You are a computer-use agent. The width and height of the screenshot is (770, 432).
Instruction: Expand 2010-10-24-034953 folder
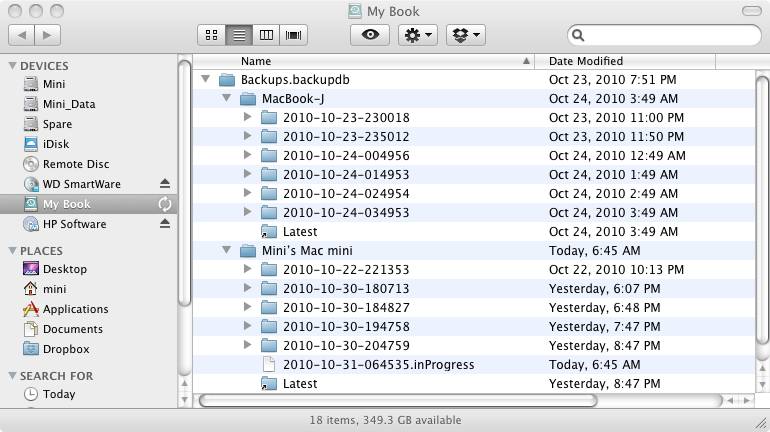248,212
